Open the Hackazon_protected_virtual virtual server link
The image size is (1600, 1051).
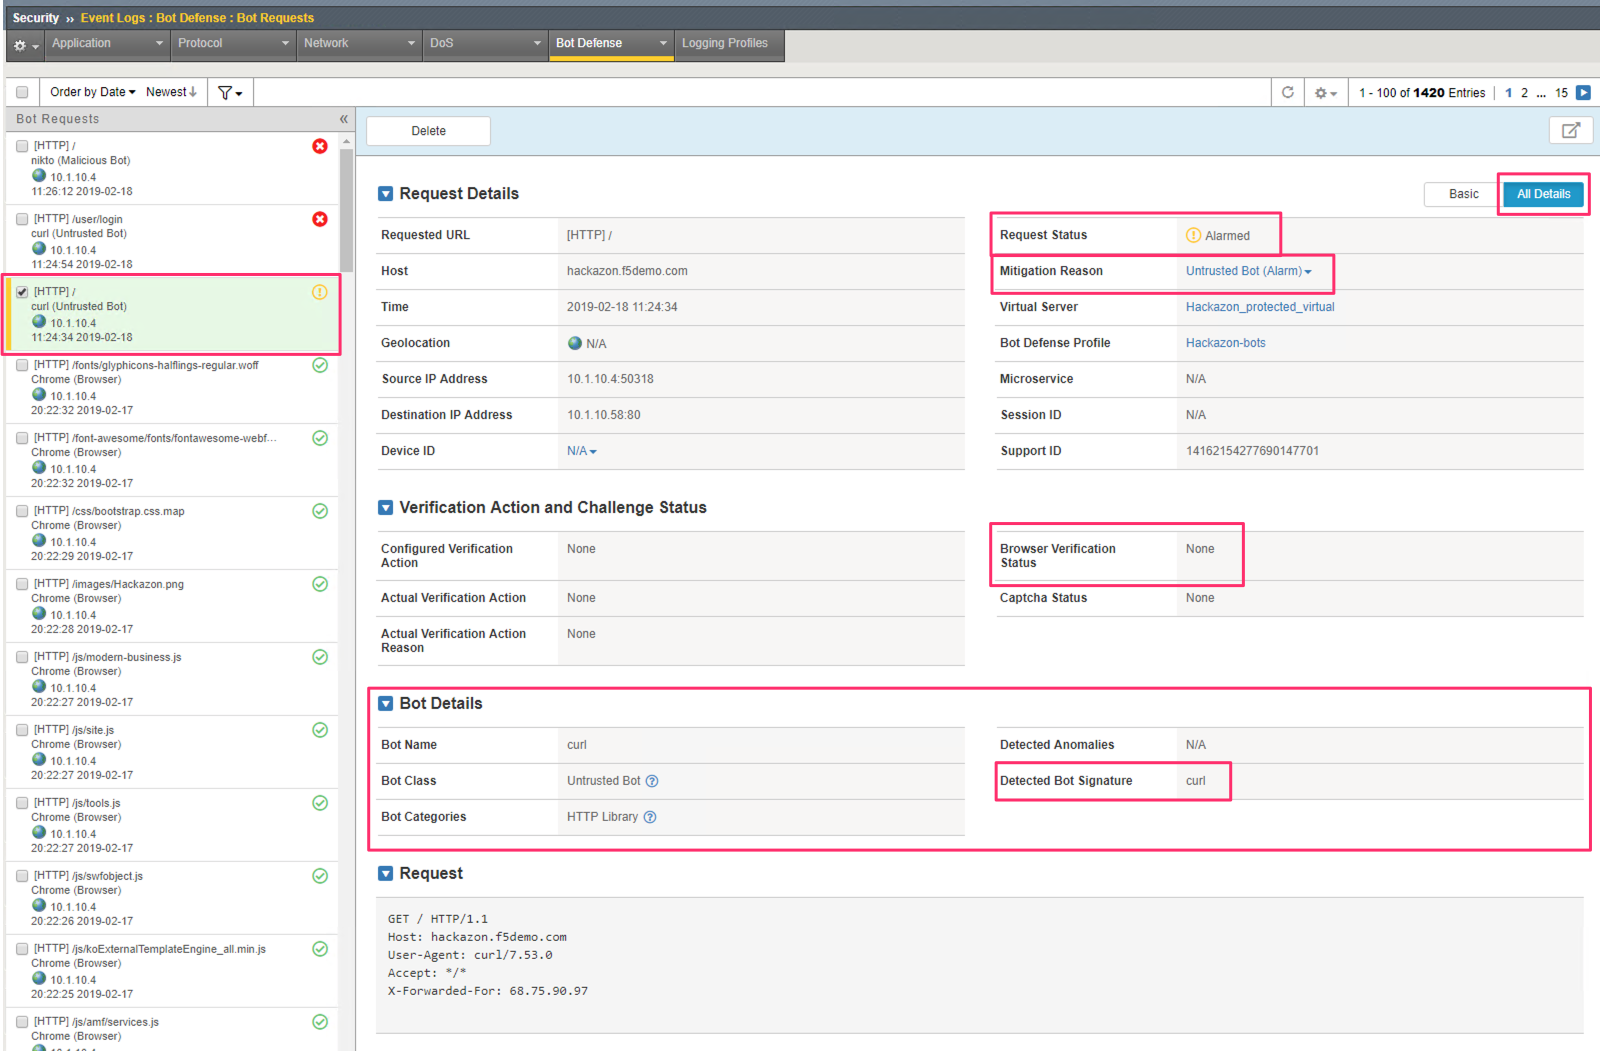coord(1260,307)
